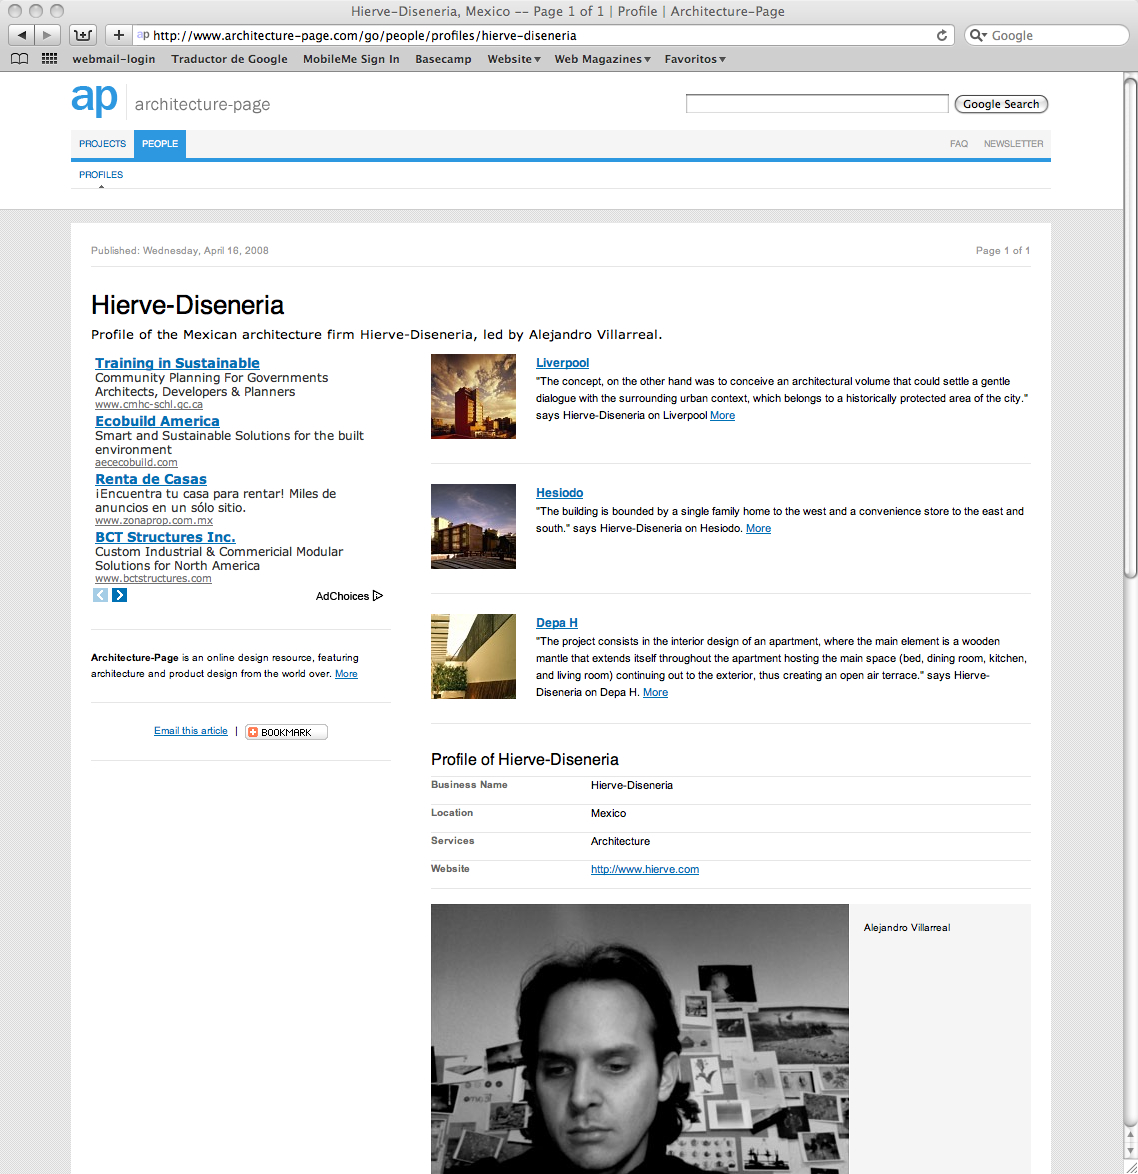Open the http://www.hierve.com website link
This screenshot has height=1174, width=1138.
(x=645, y=869)
